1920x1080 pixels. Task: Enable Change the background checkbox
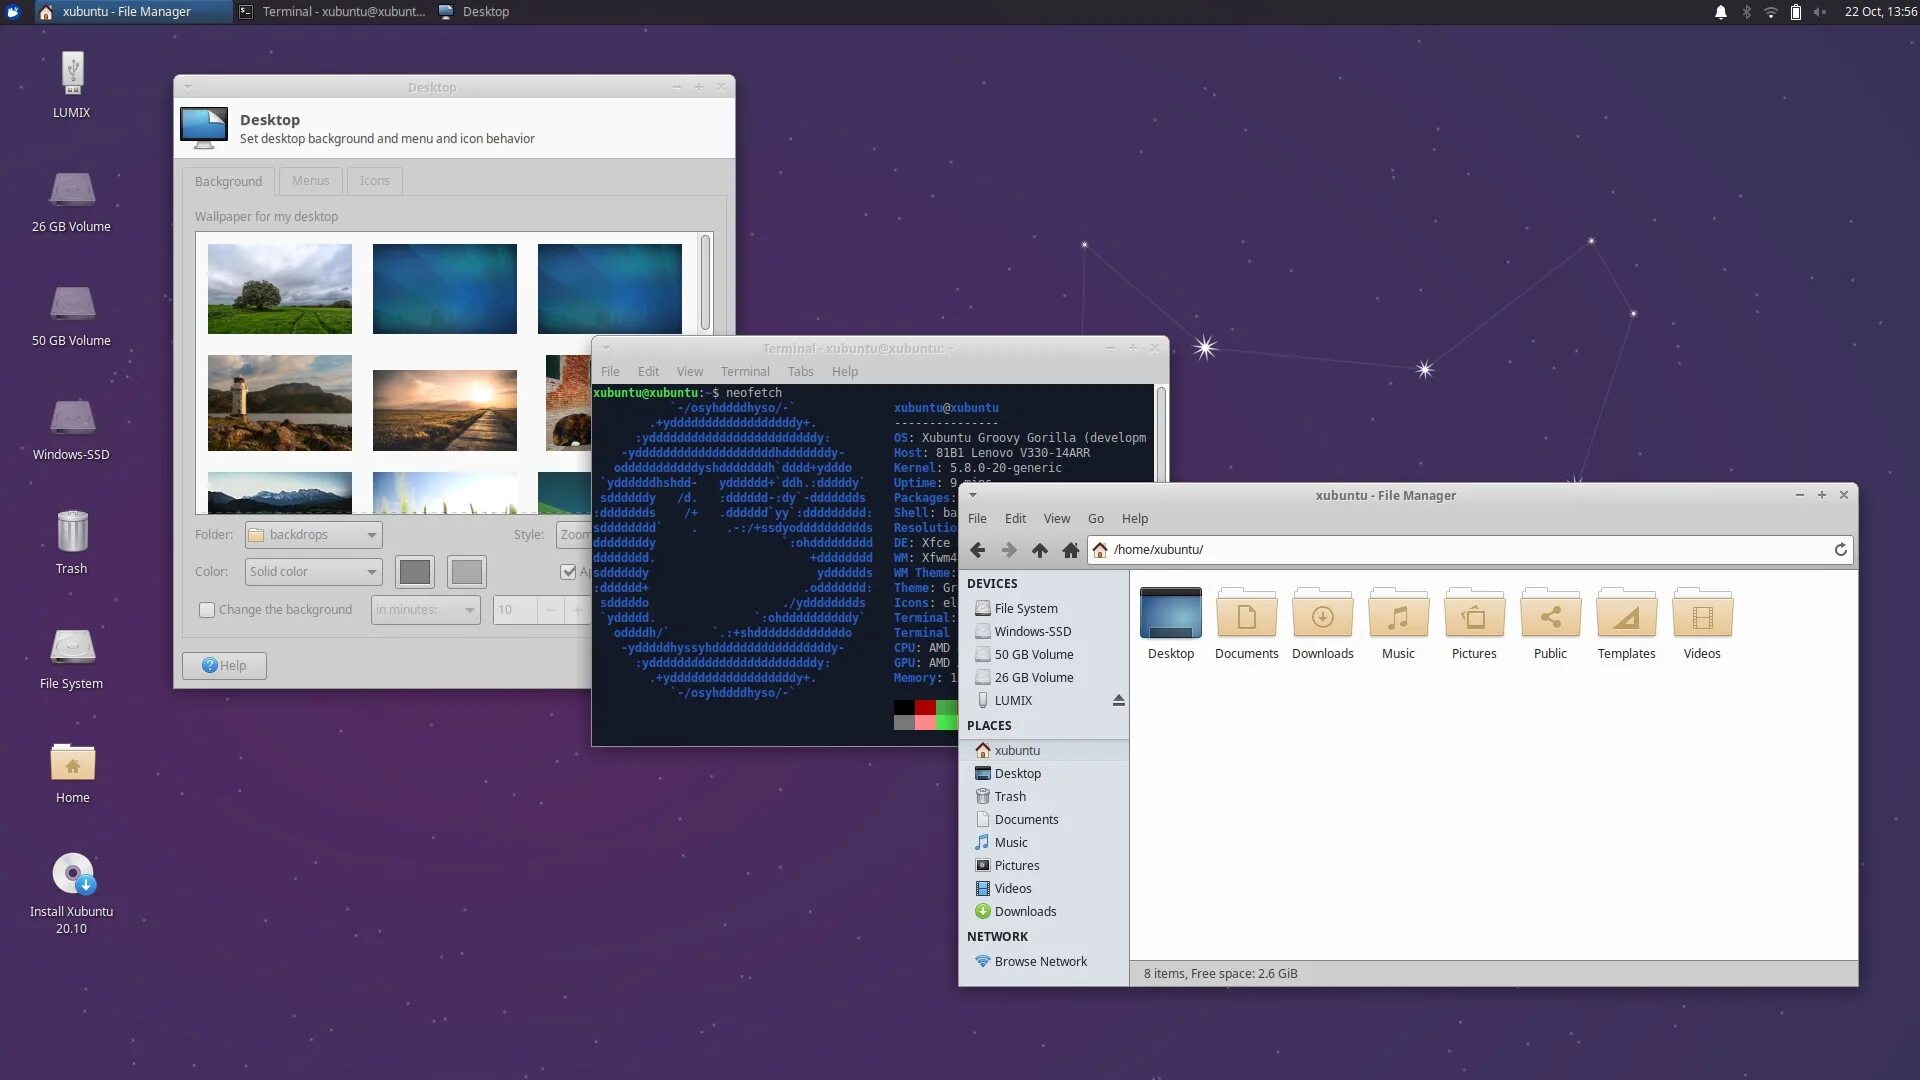[x=207, y=610]
